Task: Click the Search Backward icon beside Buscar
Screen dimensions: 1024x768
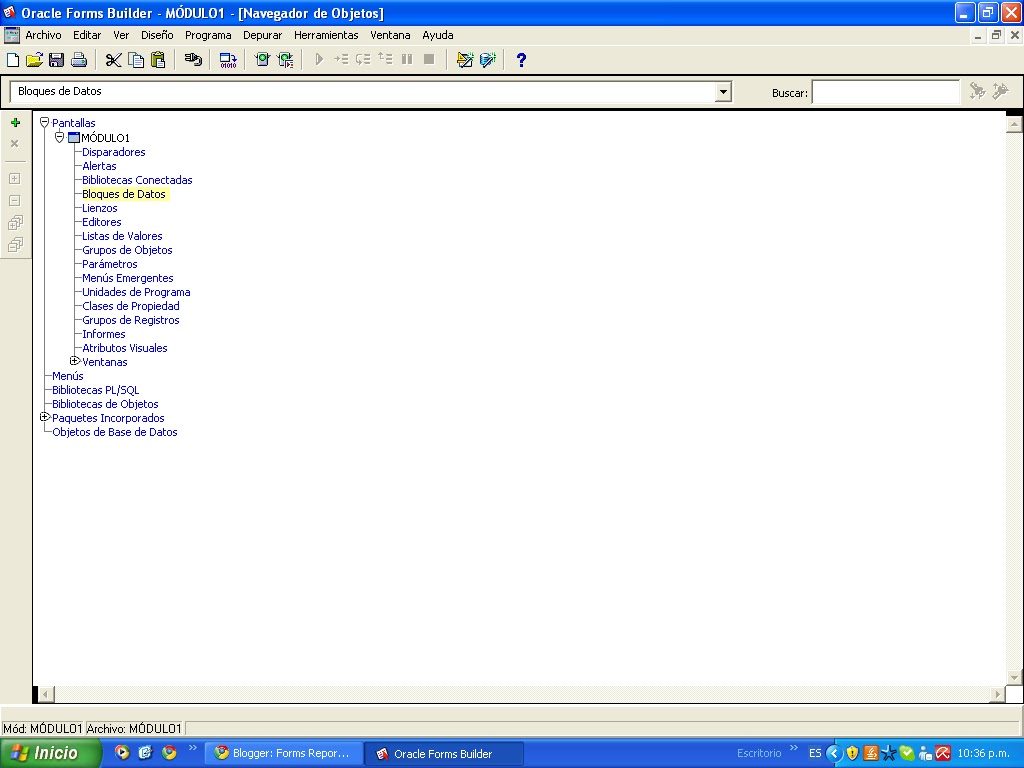Action: 1000,91
